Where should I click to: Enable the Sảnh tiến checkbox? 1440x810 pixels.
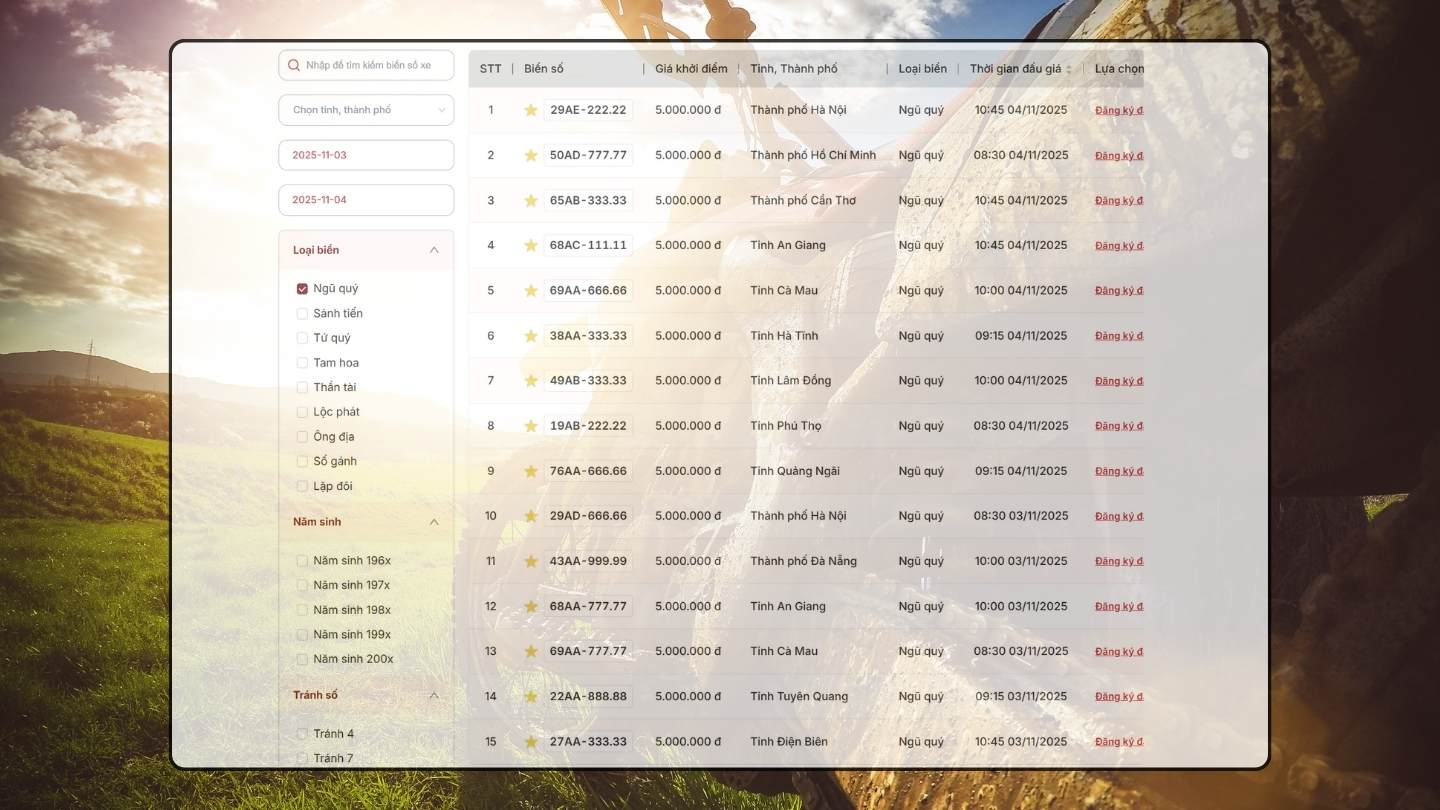coord(302,313)
